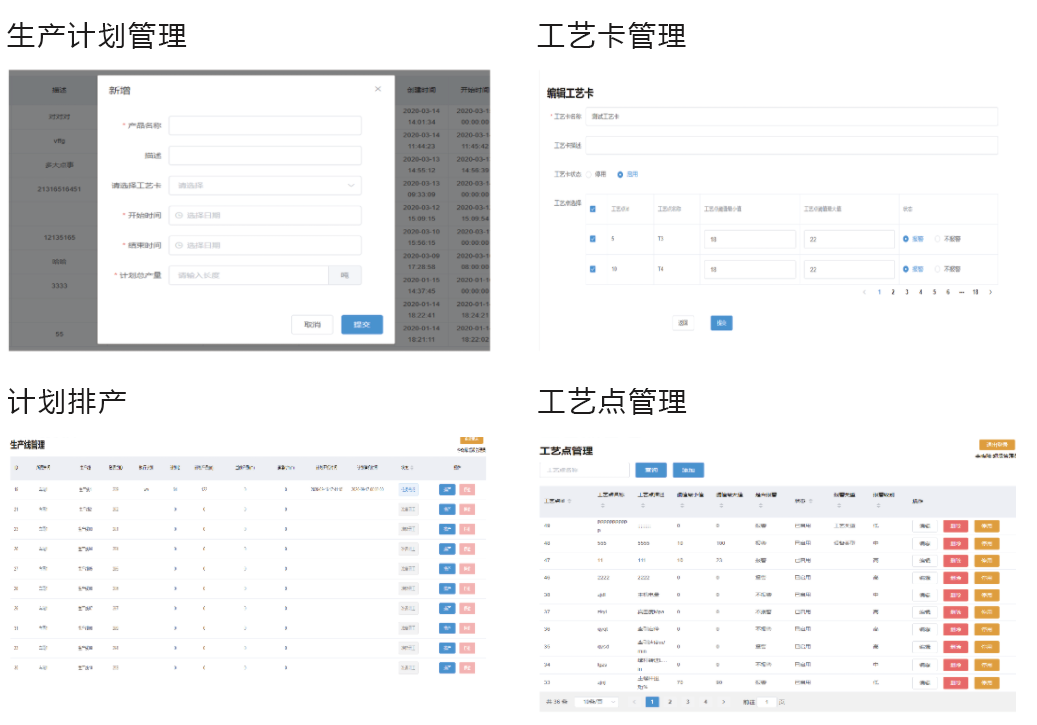Close the 新增 dialog with the X icon

(x=377, y=90)
